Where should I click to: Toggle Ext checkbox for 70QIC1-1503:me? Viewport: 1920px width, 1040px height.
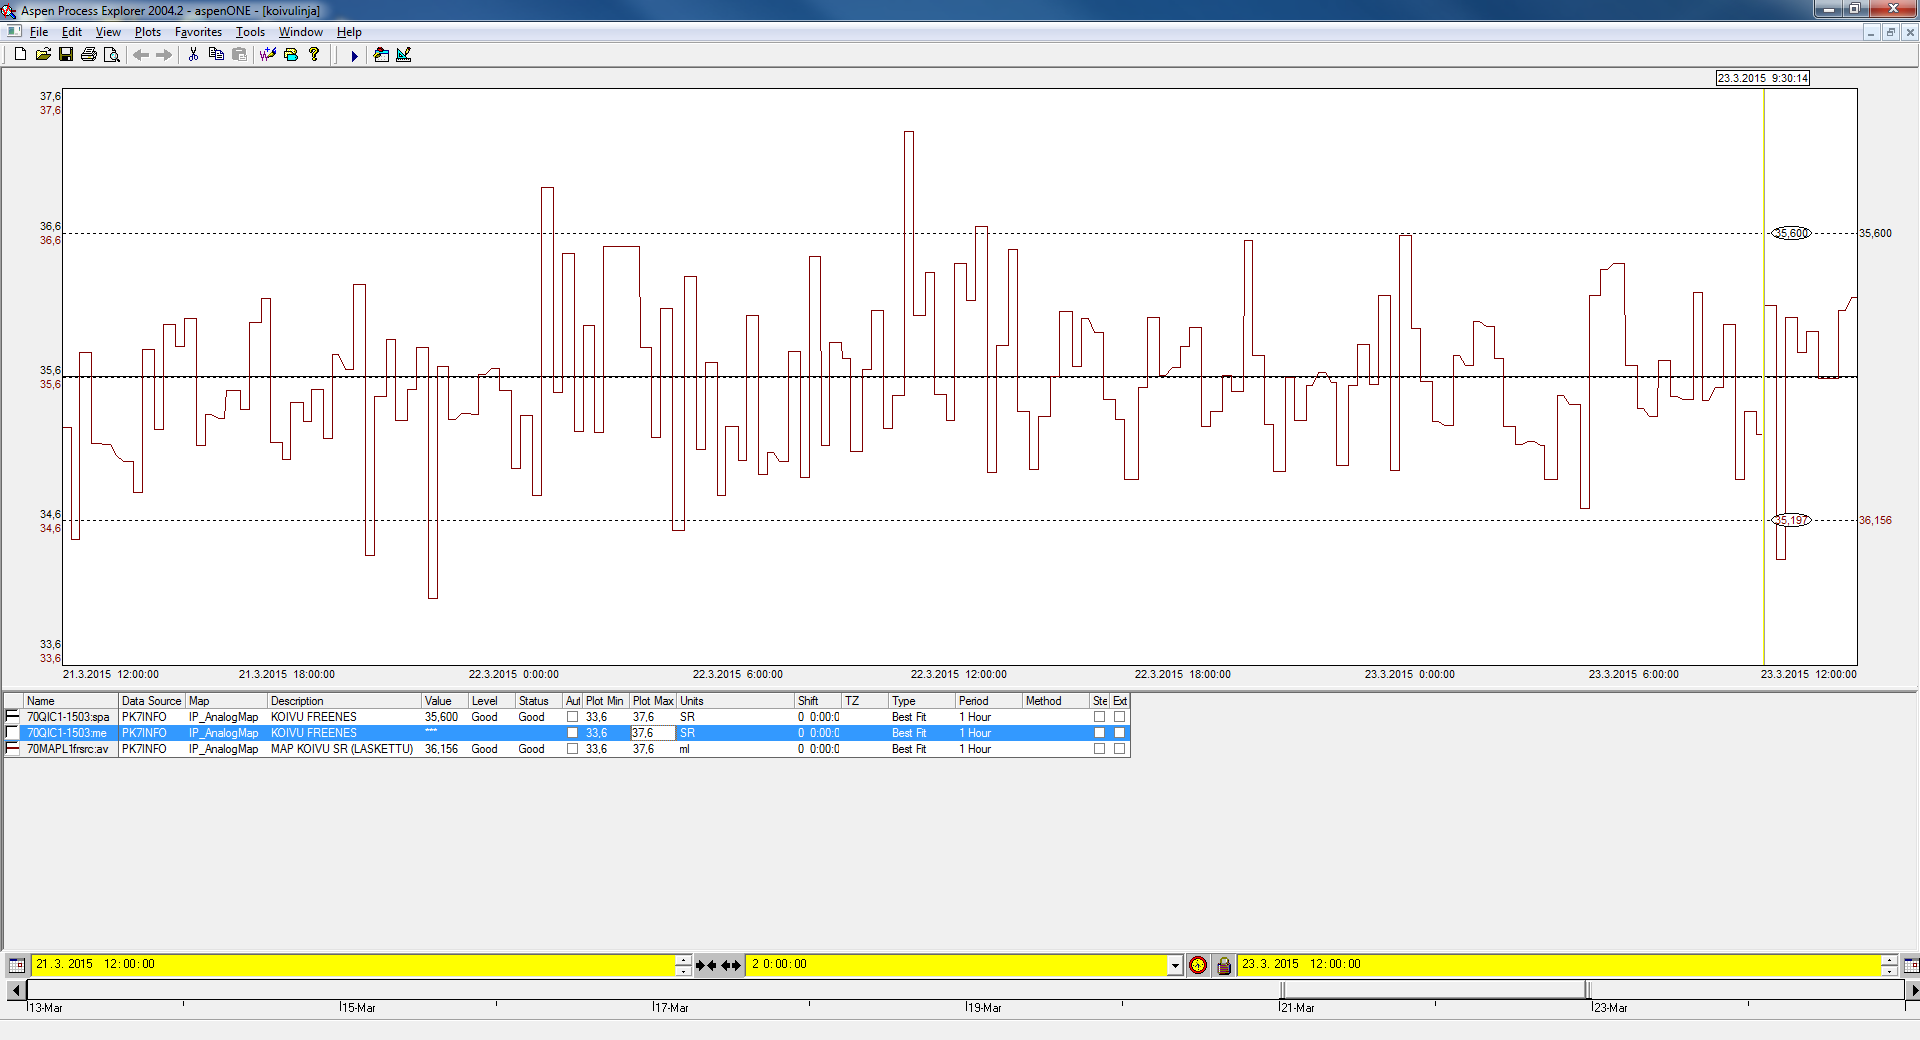[x=1119, y=733]
